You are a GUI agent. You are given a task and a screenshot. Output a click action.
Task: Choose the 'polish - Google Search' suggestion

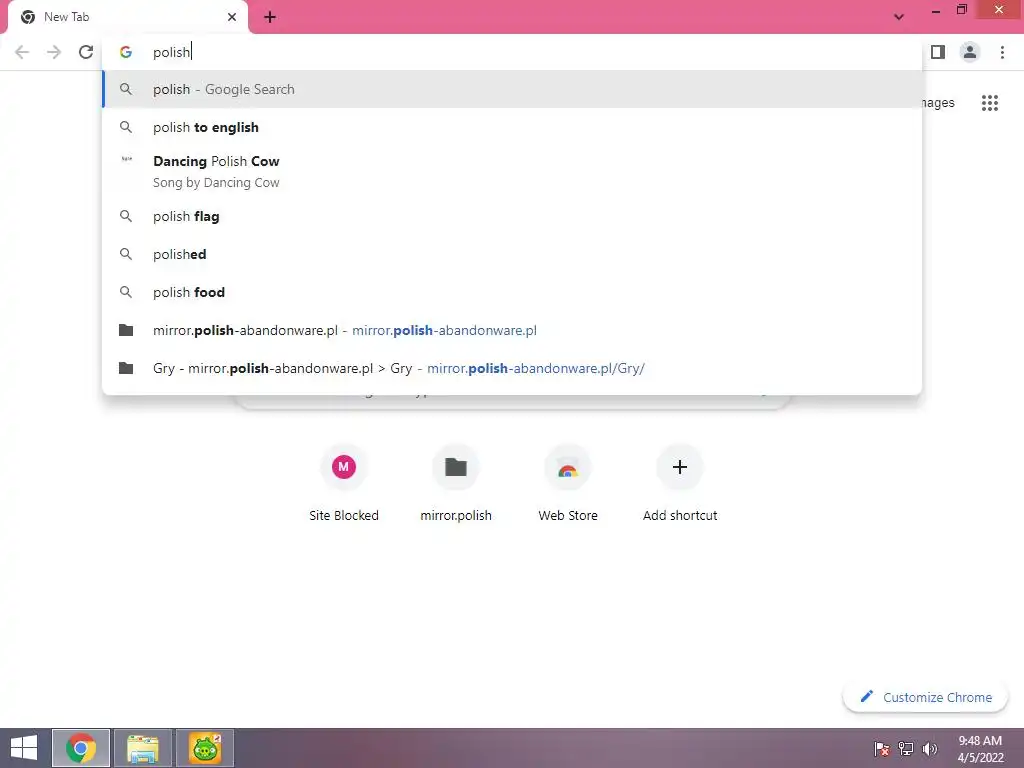point(512,89)
